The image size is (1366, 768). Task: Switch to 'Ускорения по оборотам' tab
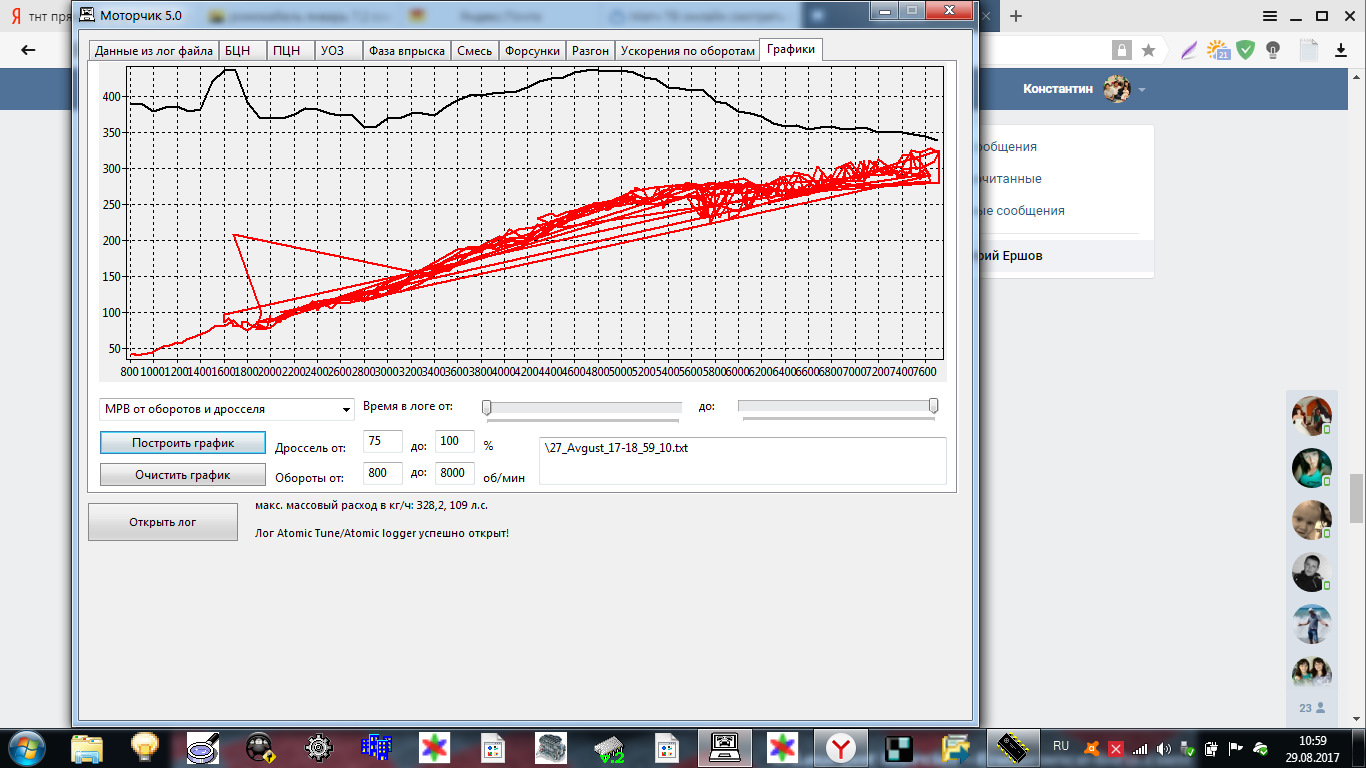click(x=687, y=51)
